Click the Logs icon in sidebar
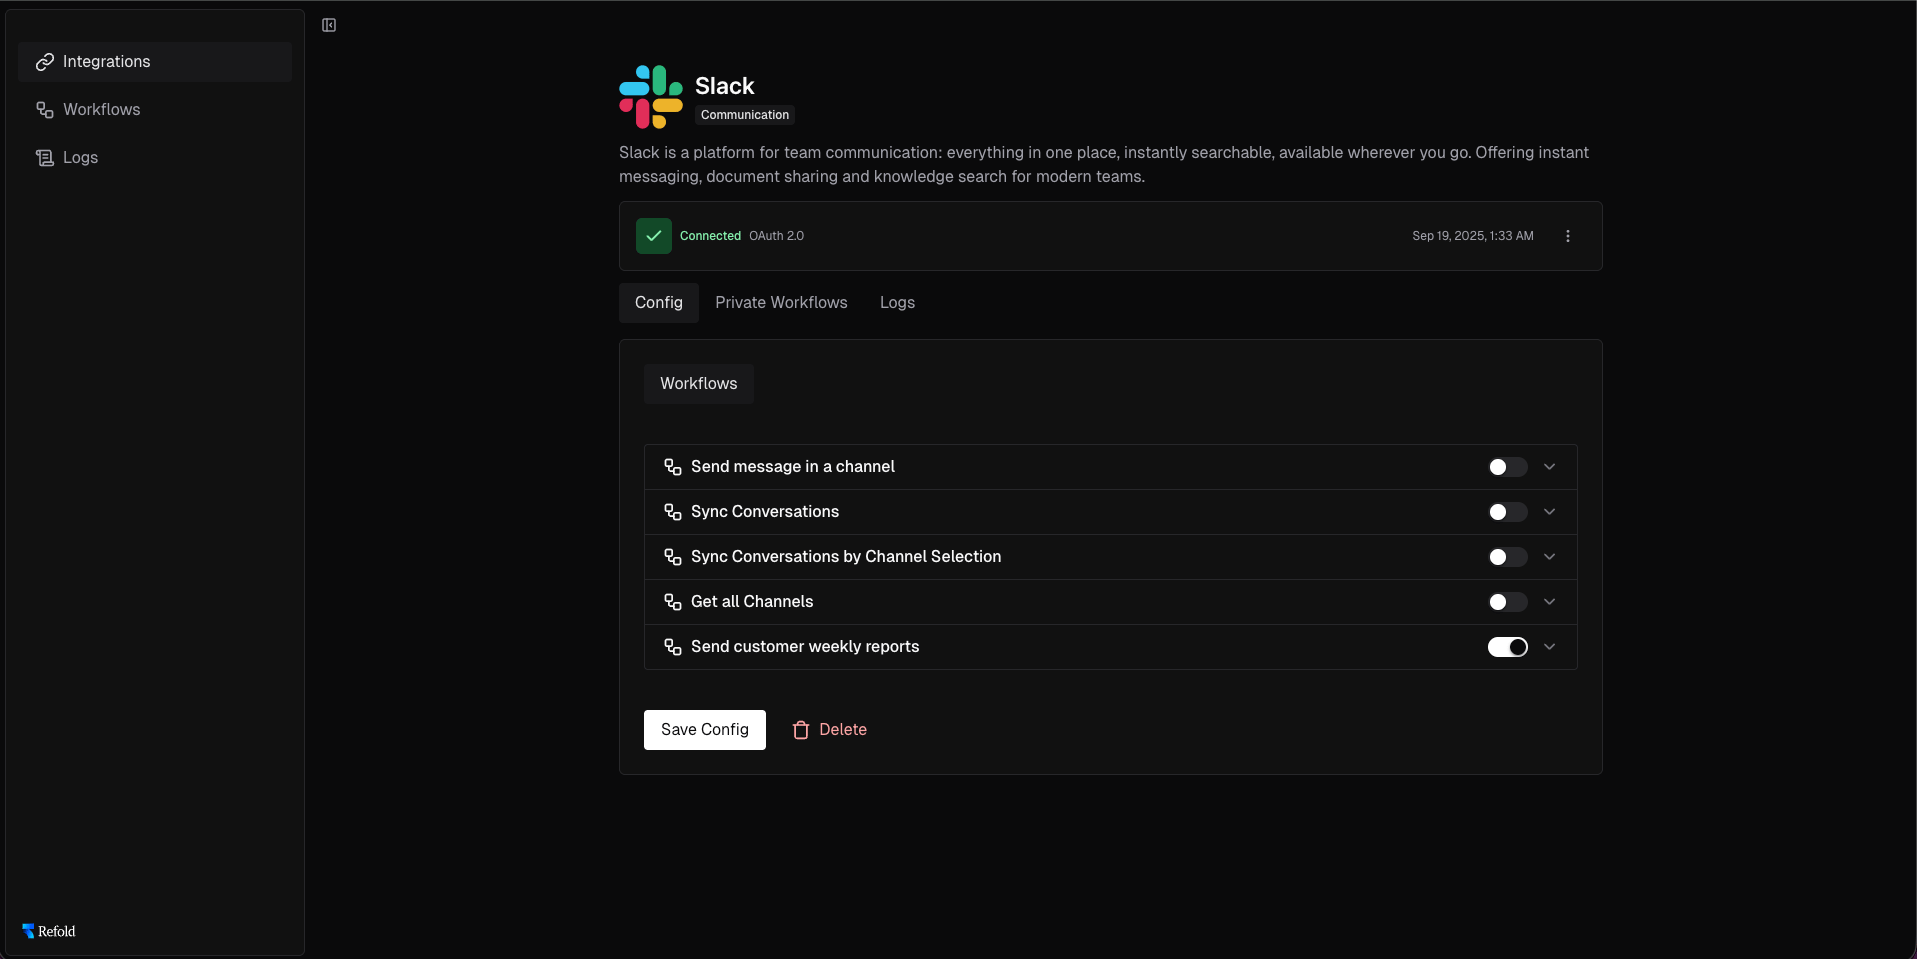Screen dimensions: 1917x959 pyautogui.click(x=45, y=158)
